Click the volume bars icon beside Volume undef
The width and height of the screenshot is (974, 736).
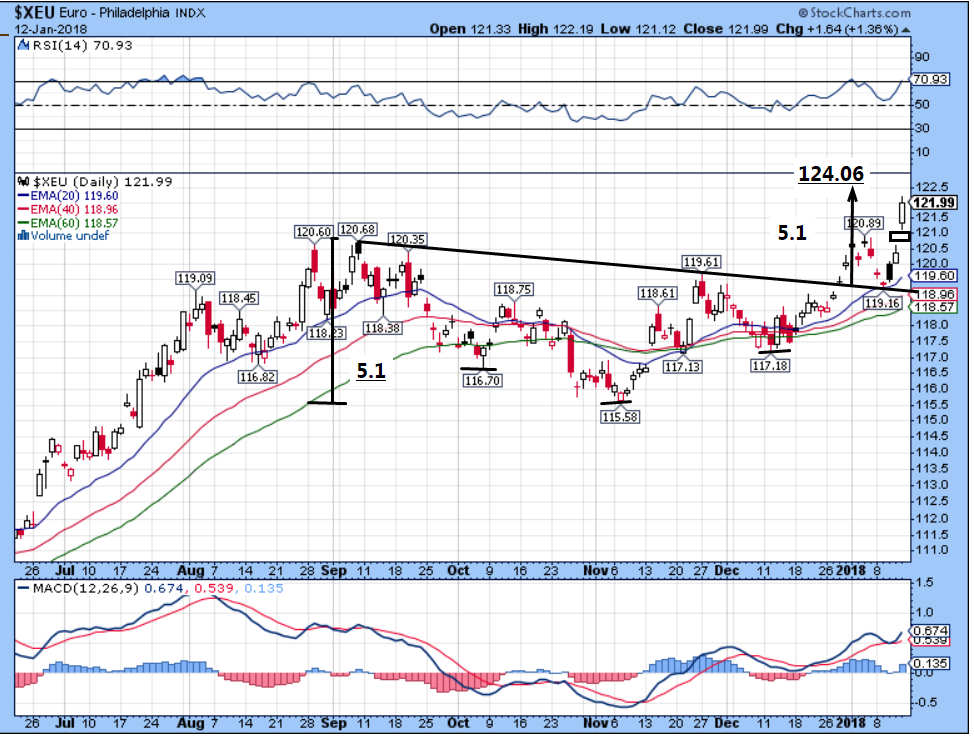[x=24, y=235]
